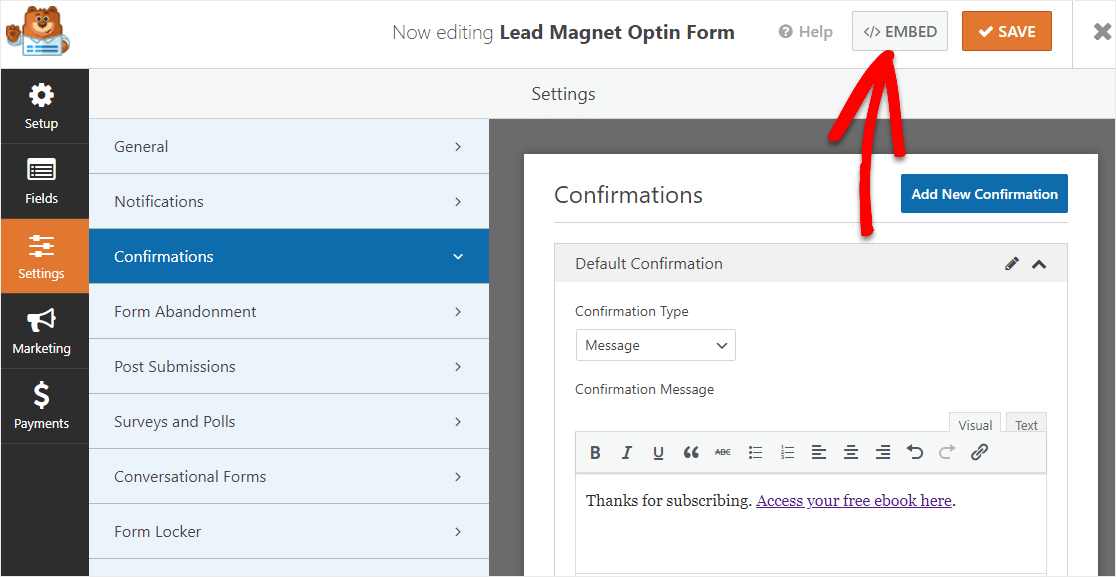
Task: Expand the General settings section
Action: tap(289, 147)
